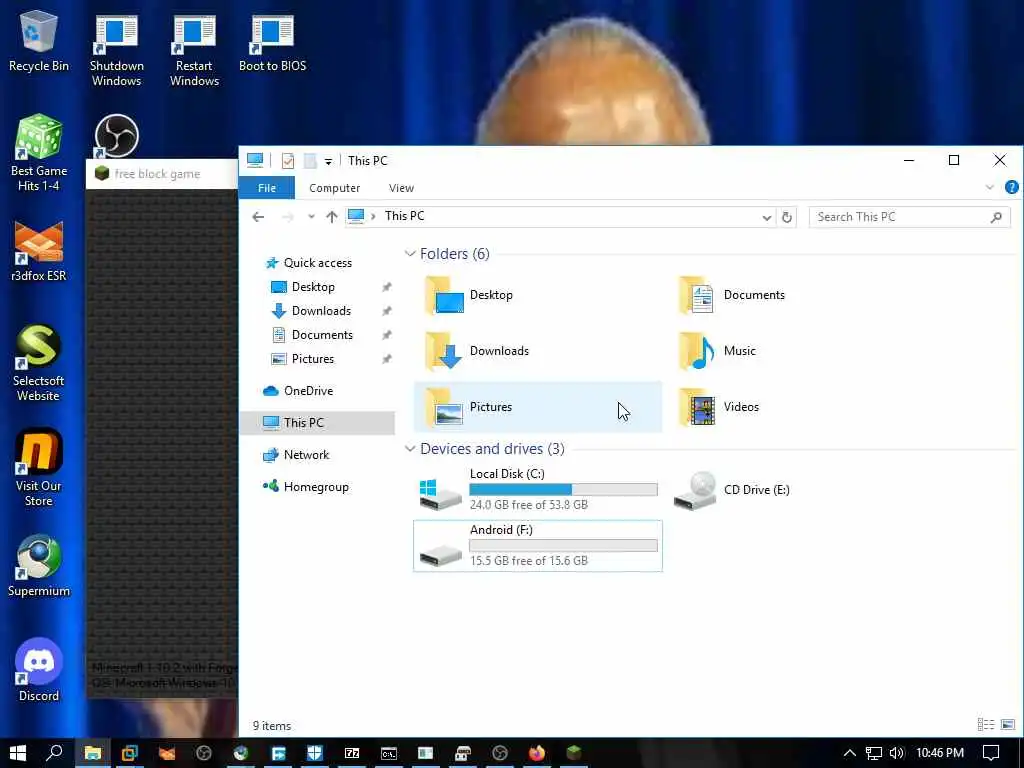Open the recent locations dropdown arrow
Screen dimensions: 1024x768
312,217
